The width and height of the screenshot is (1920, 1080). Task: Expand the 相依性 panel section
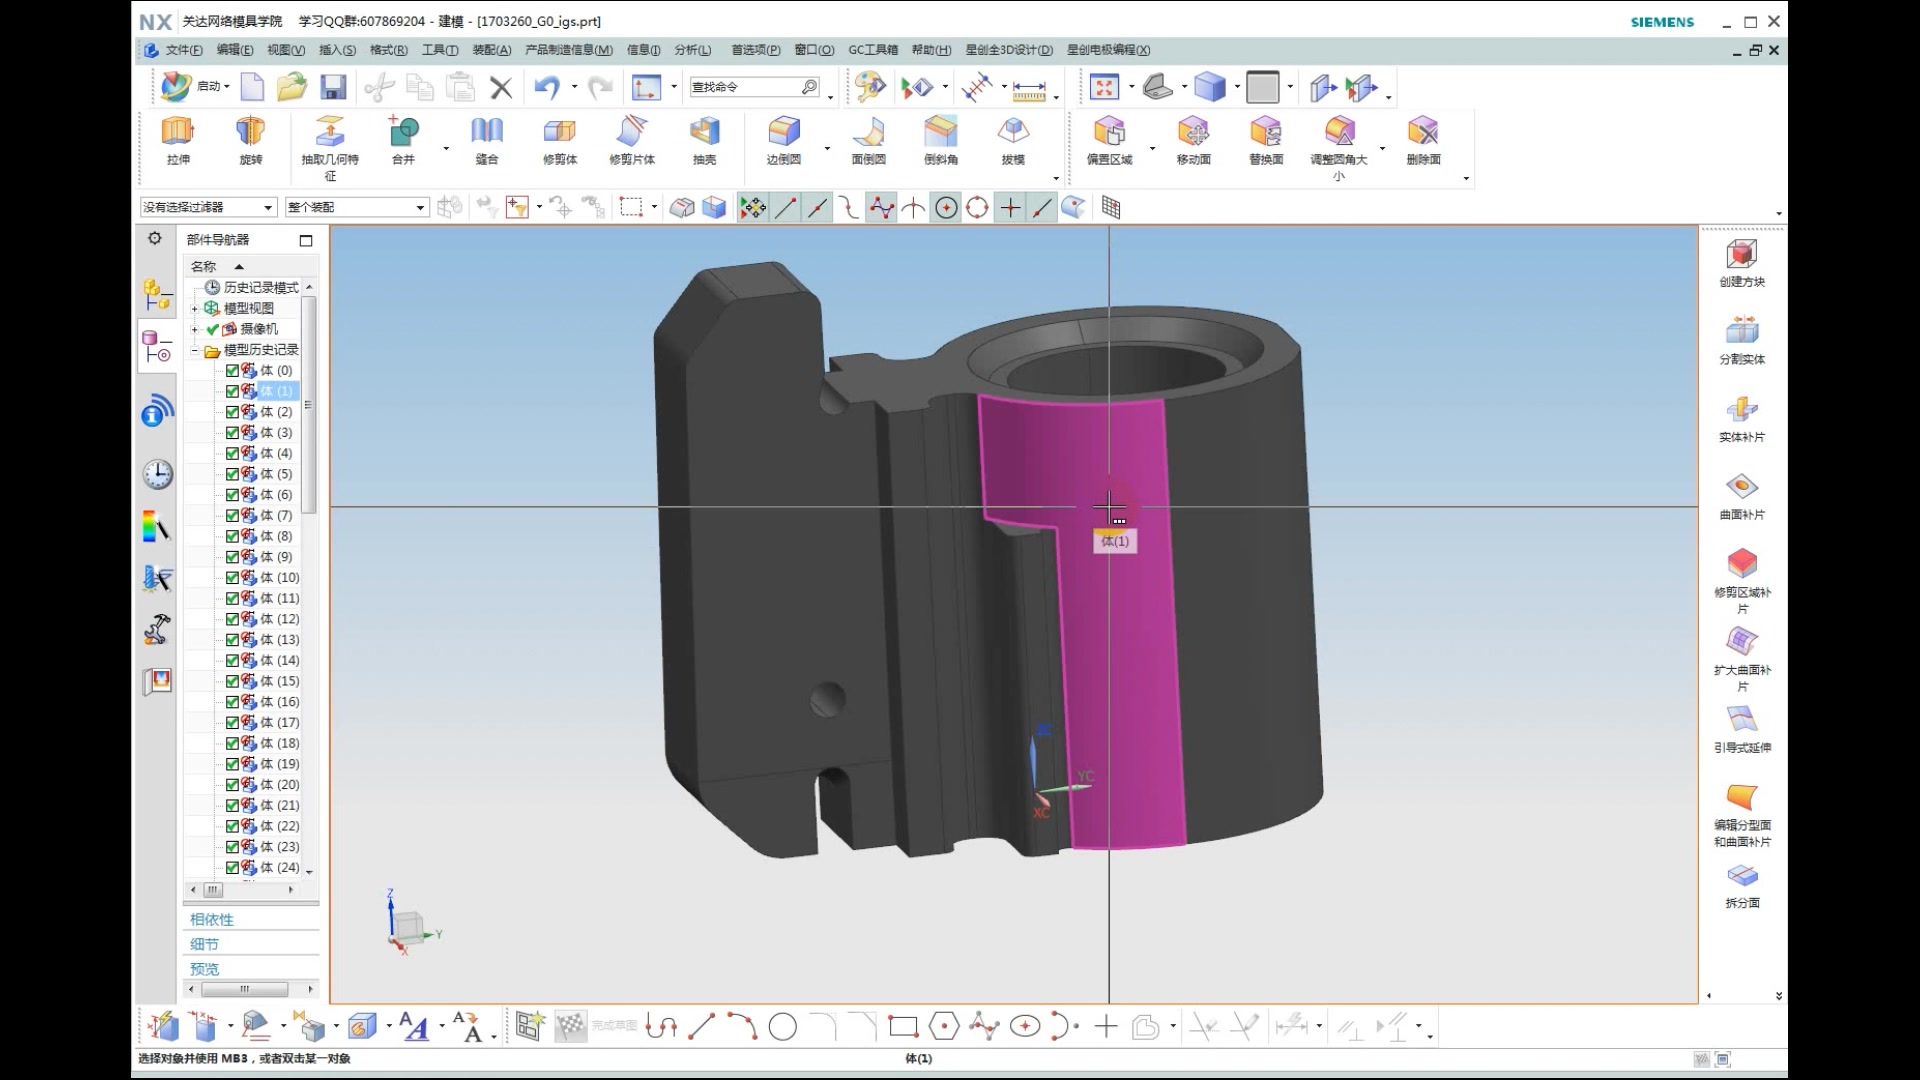pyautogui.click(x=212, y=919)
